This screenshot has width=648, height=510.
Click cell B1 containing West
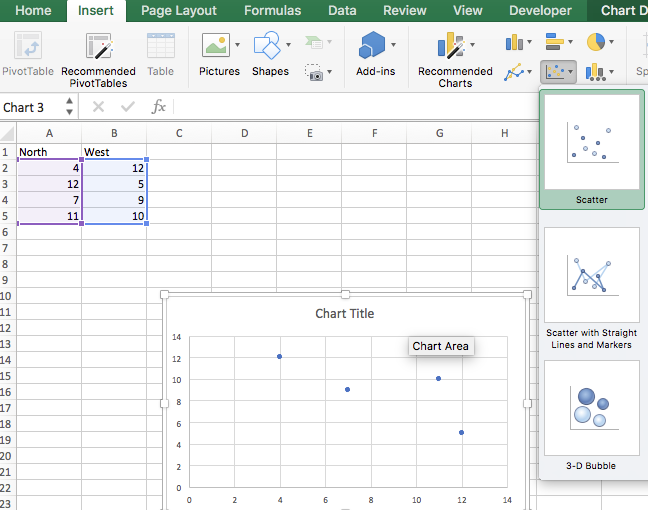pos(114,152)
